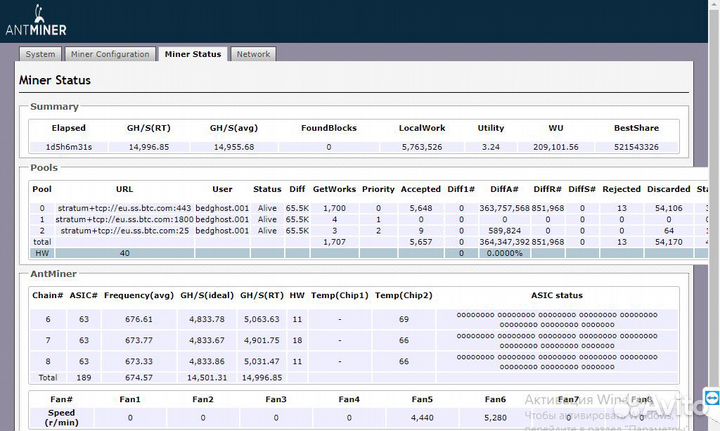Viewport: 720px width, 431px height.
Task: Click the Fan5 speed value 4,440
Action: click(x=421, y=418)
